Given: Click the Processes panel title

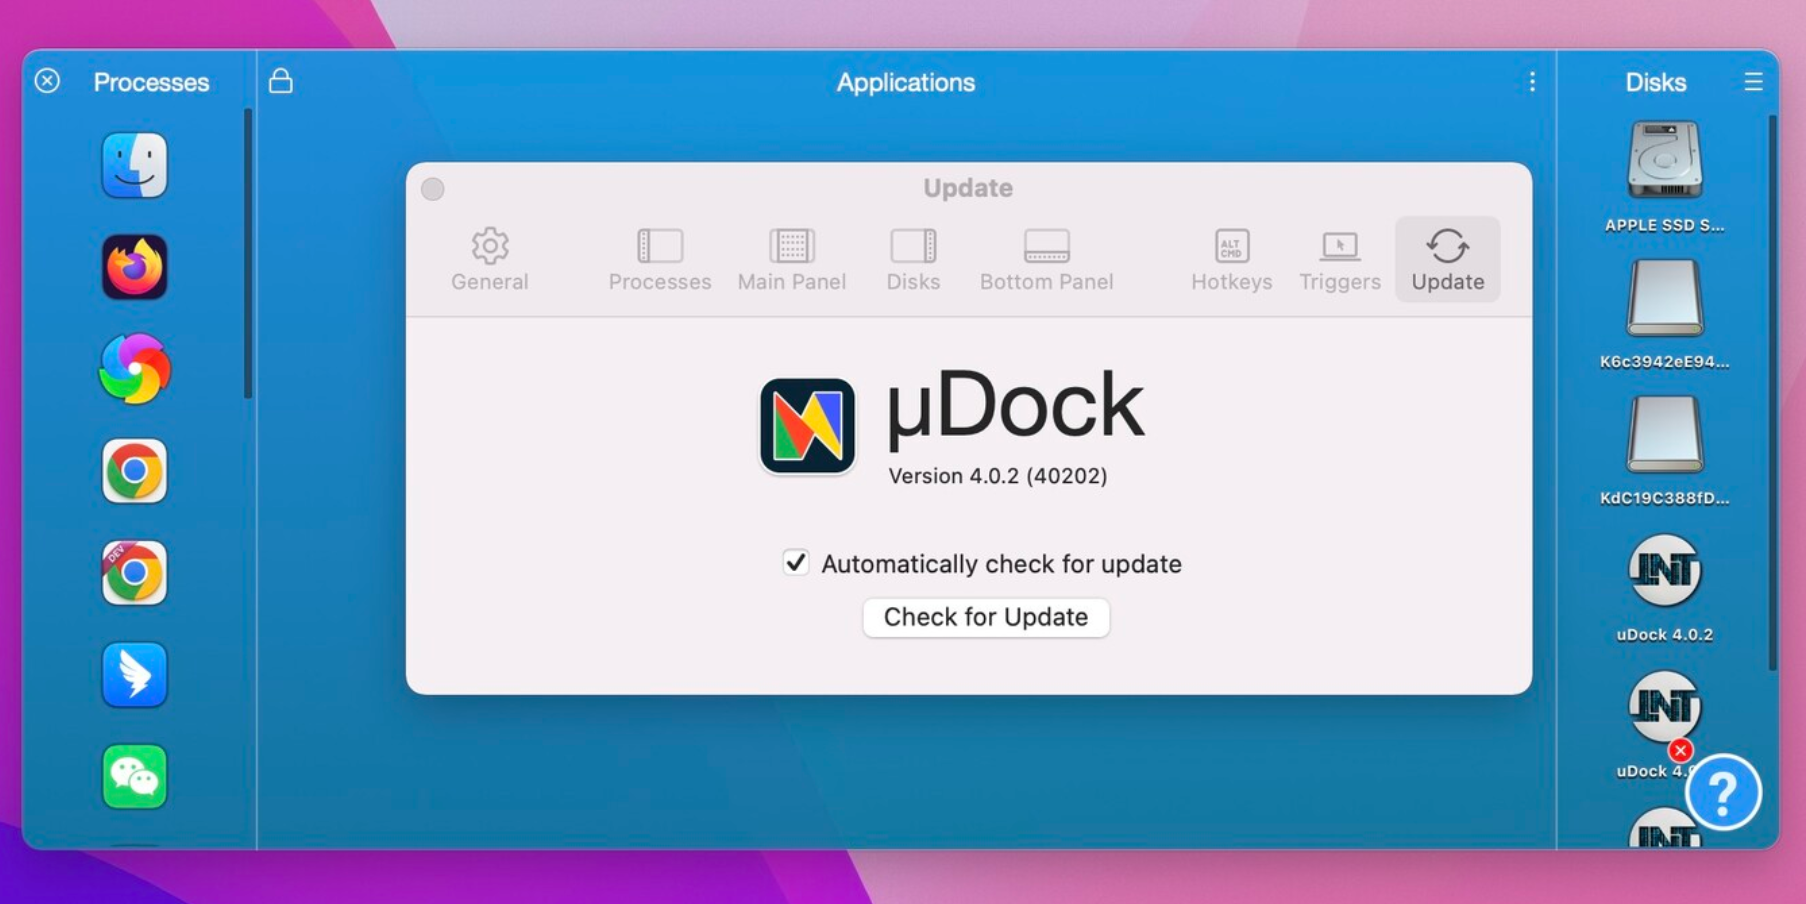Looking at the screenshot, I should point(151,82).
